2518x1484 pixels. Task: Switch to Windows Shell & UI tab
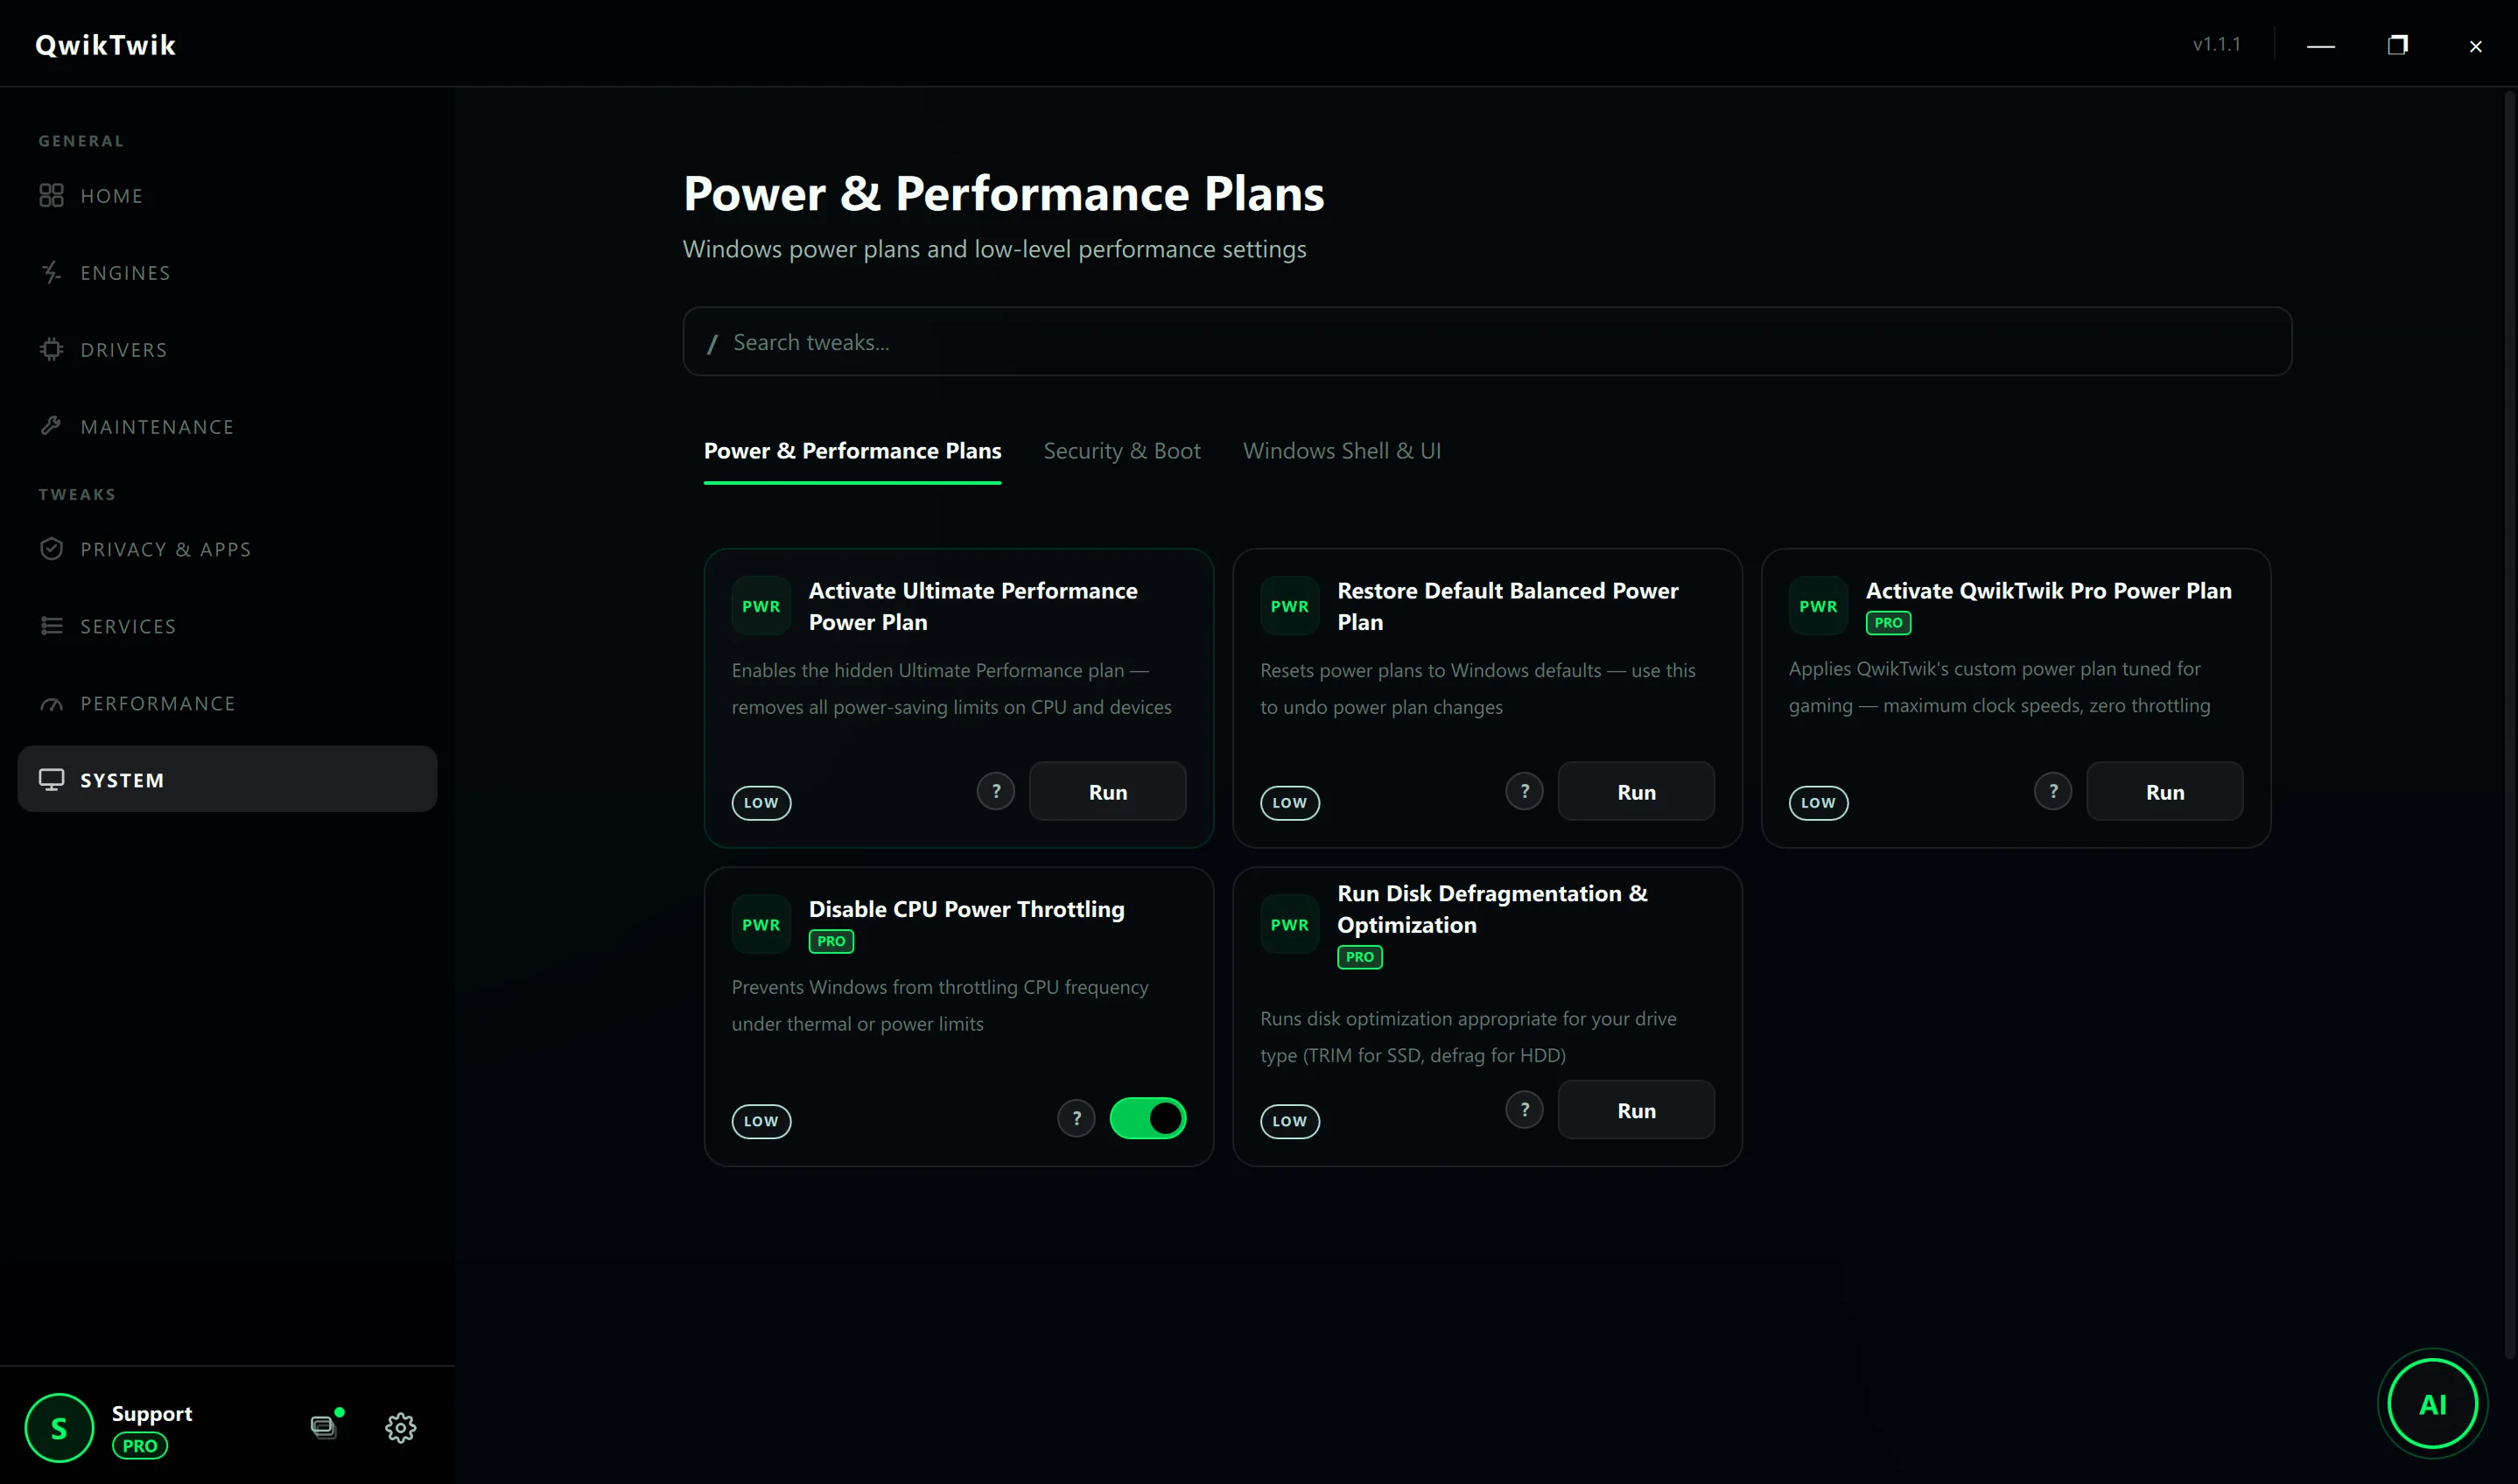click(1342, 451)
